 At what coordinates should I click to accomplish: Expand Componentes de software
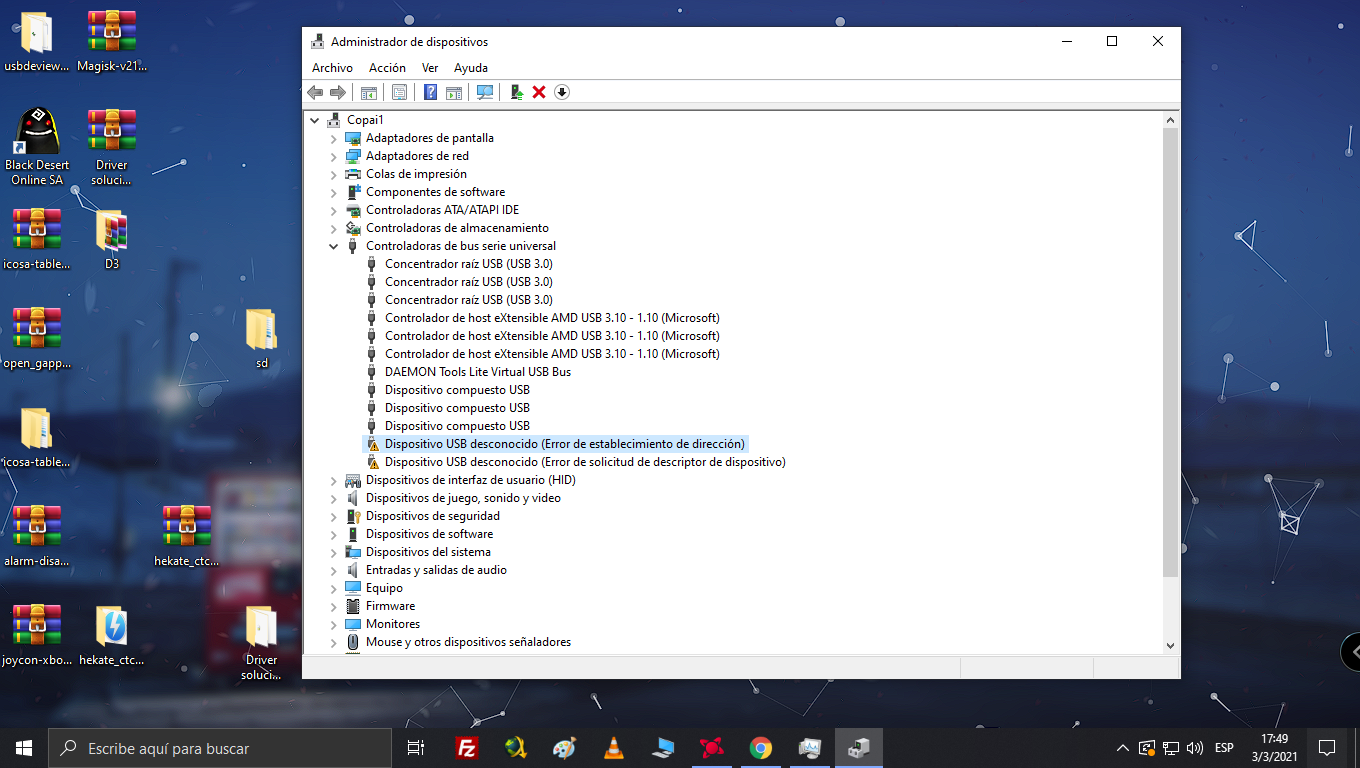coord(334,192)
